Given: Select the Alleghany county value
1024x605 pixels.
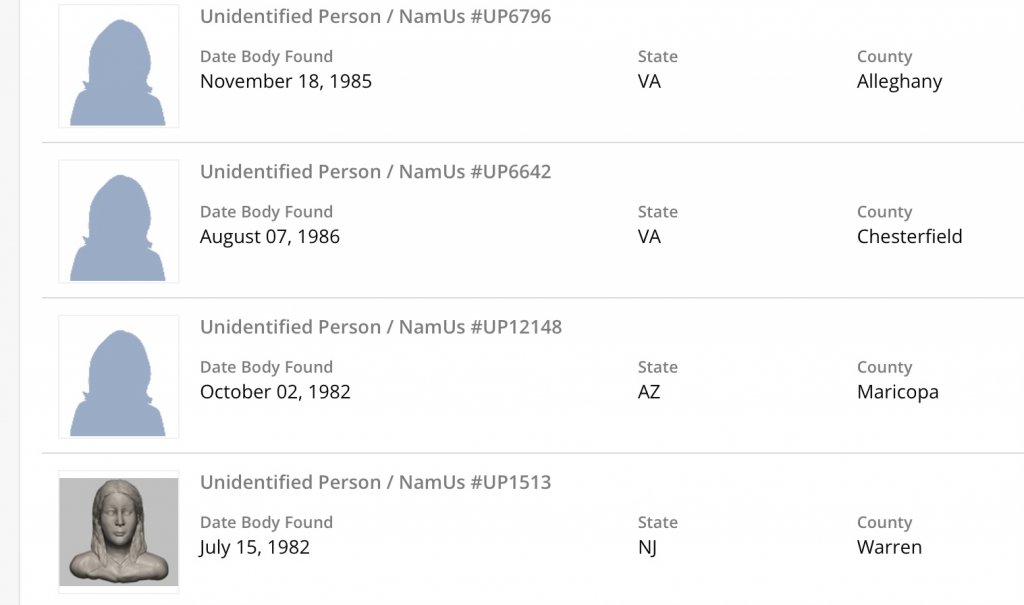Looking at the screenshot, I should (x=899, y=82).
